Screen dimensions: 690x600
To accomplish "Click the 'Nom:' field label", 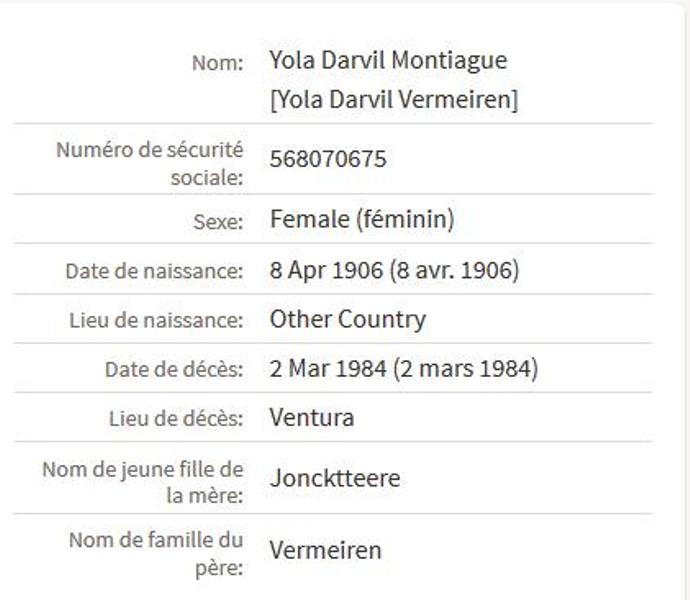I will point(217,63).
